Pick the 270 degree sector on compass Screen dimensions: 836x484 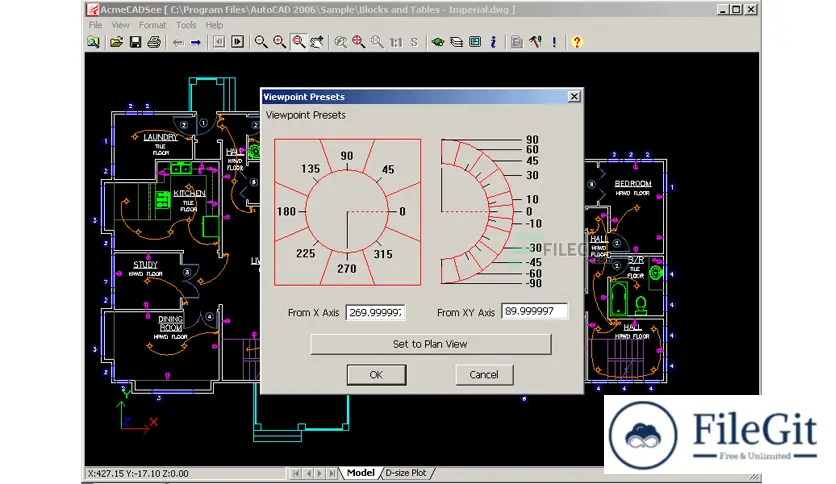coord(347,269)
